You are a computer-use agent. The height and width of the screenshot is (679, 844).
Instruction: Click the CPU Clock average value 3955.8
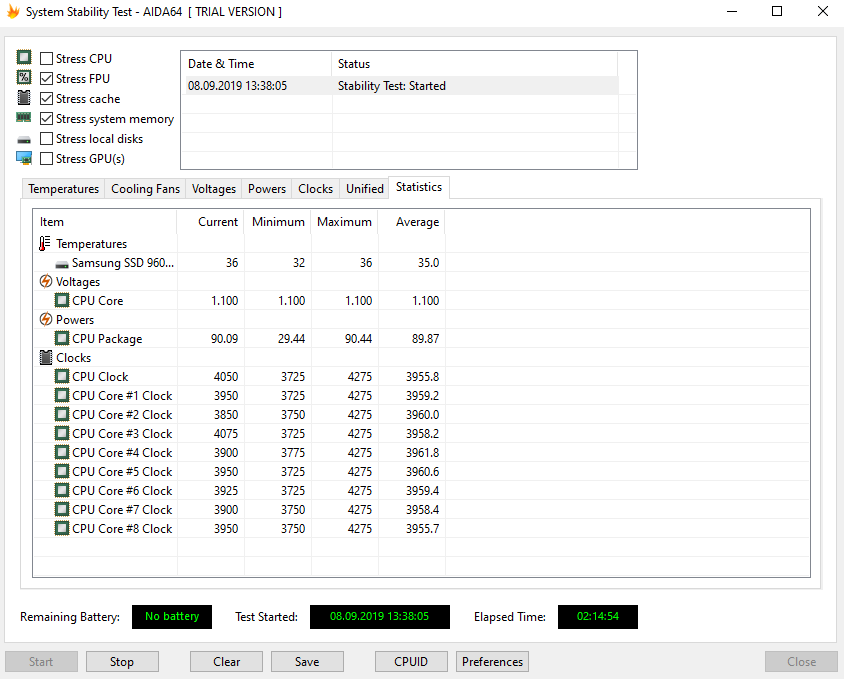pos(422,376)
